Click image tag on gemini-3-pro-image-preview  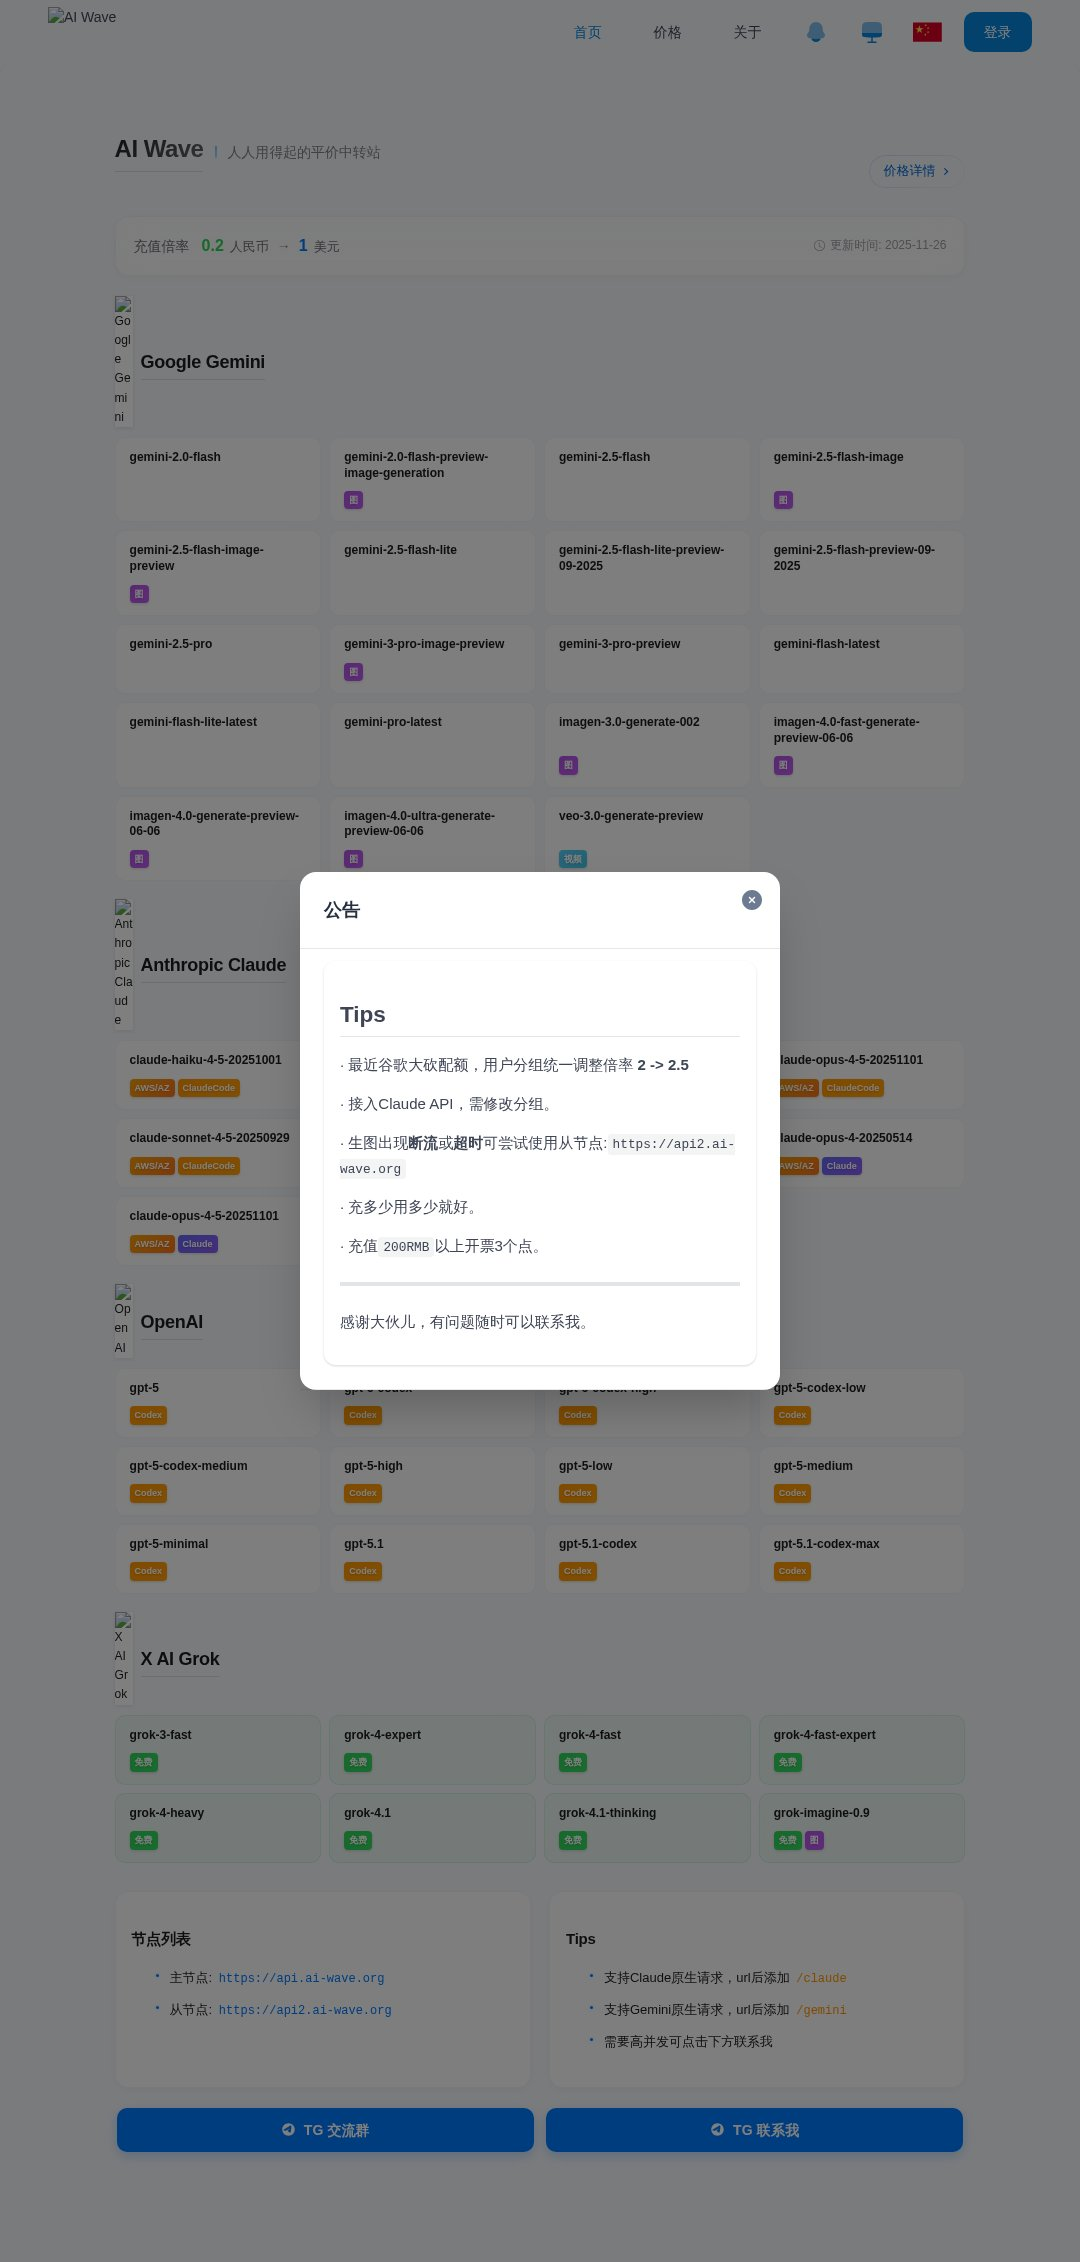[x=353, y=672]
